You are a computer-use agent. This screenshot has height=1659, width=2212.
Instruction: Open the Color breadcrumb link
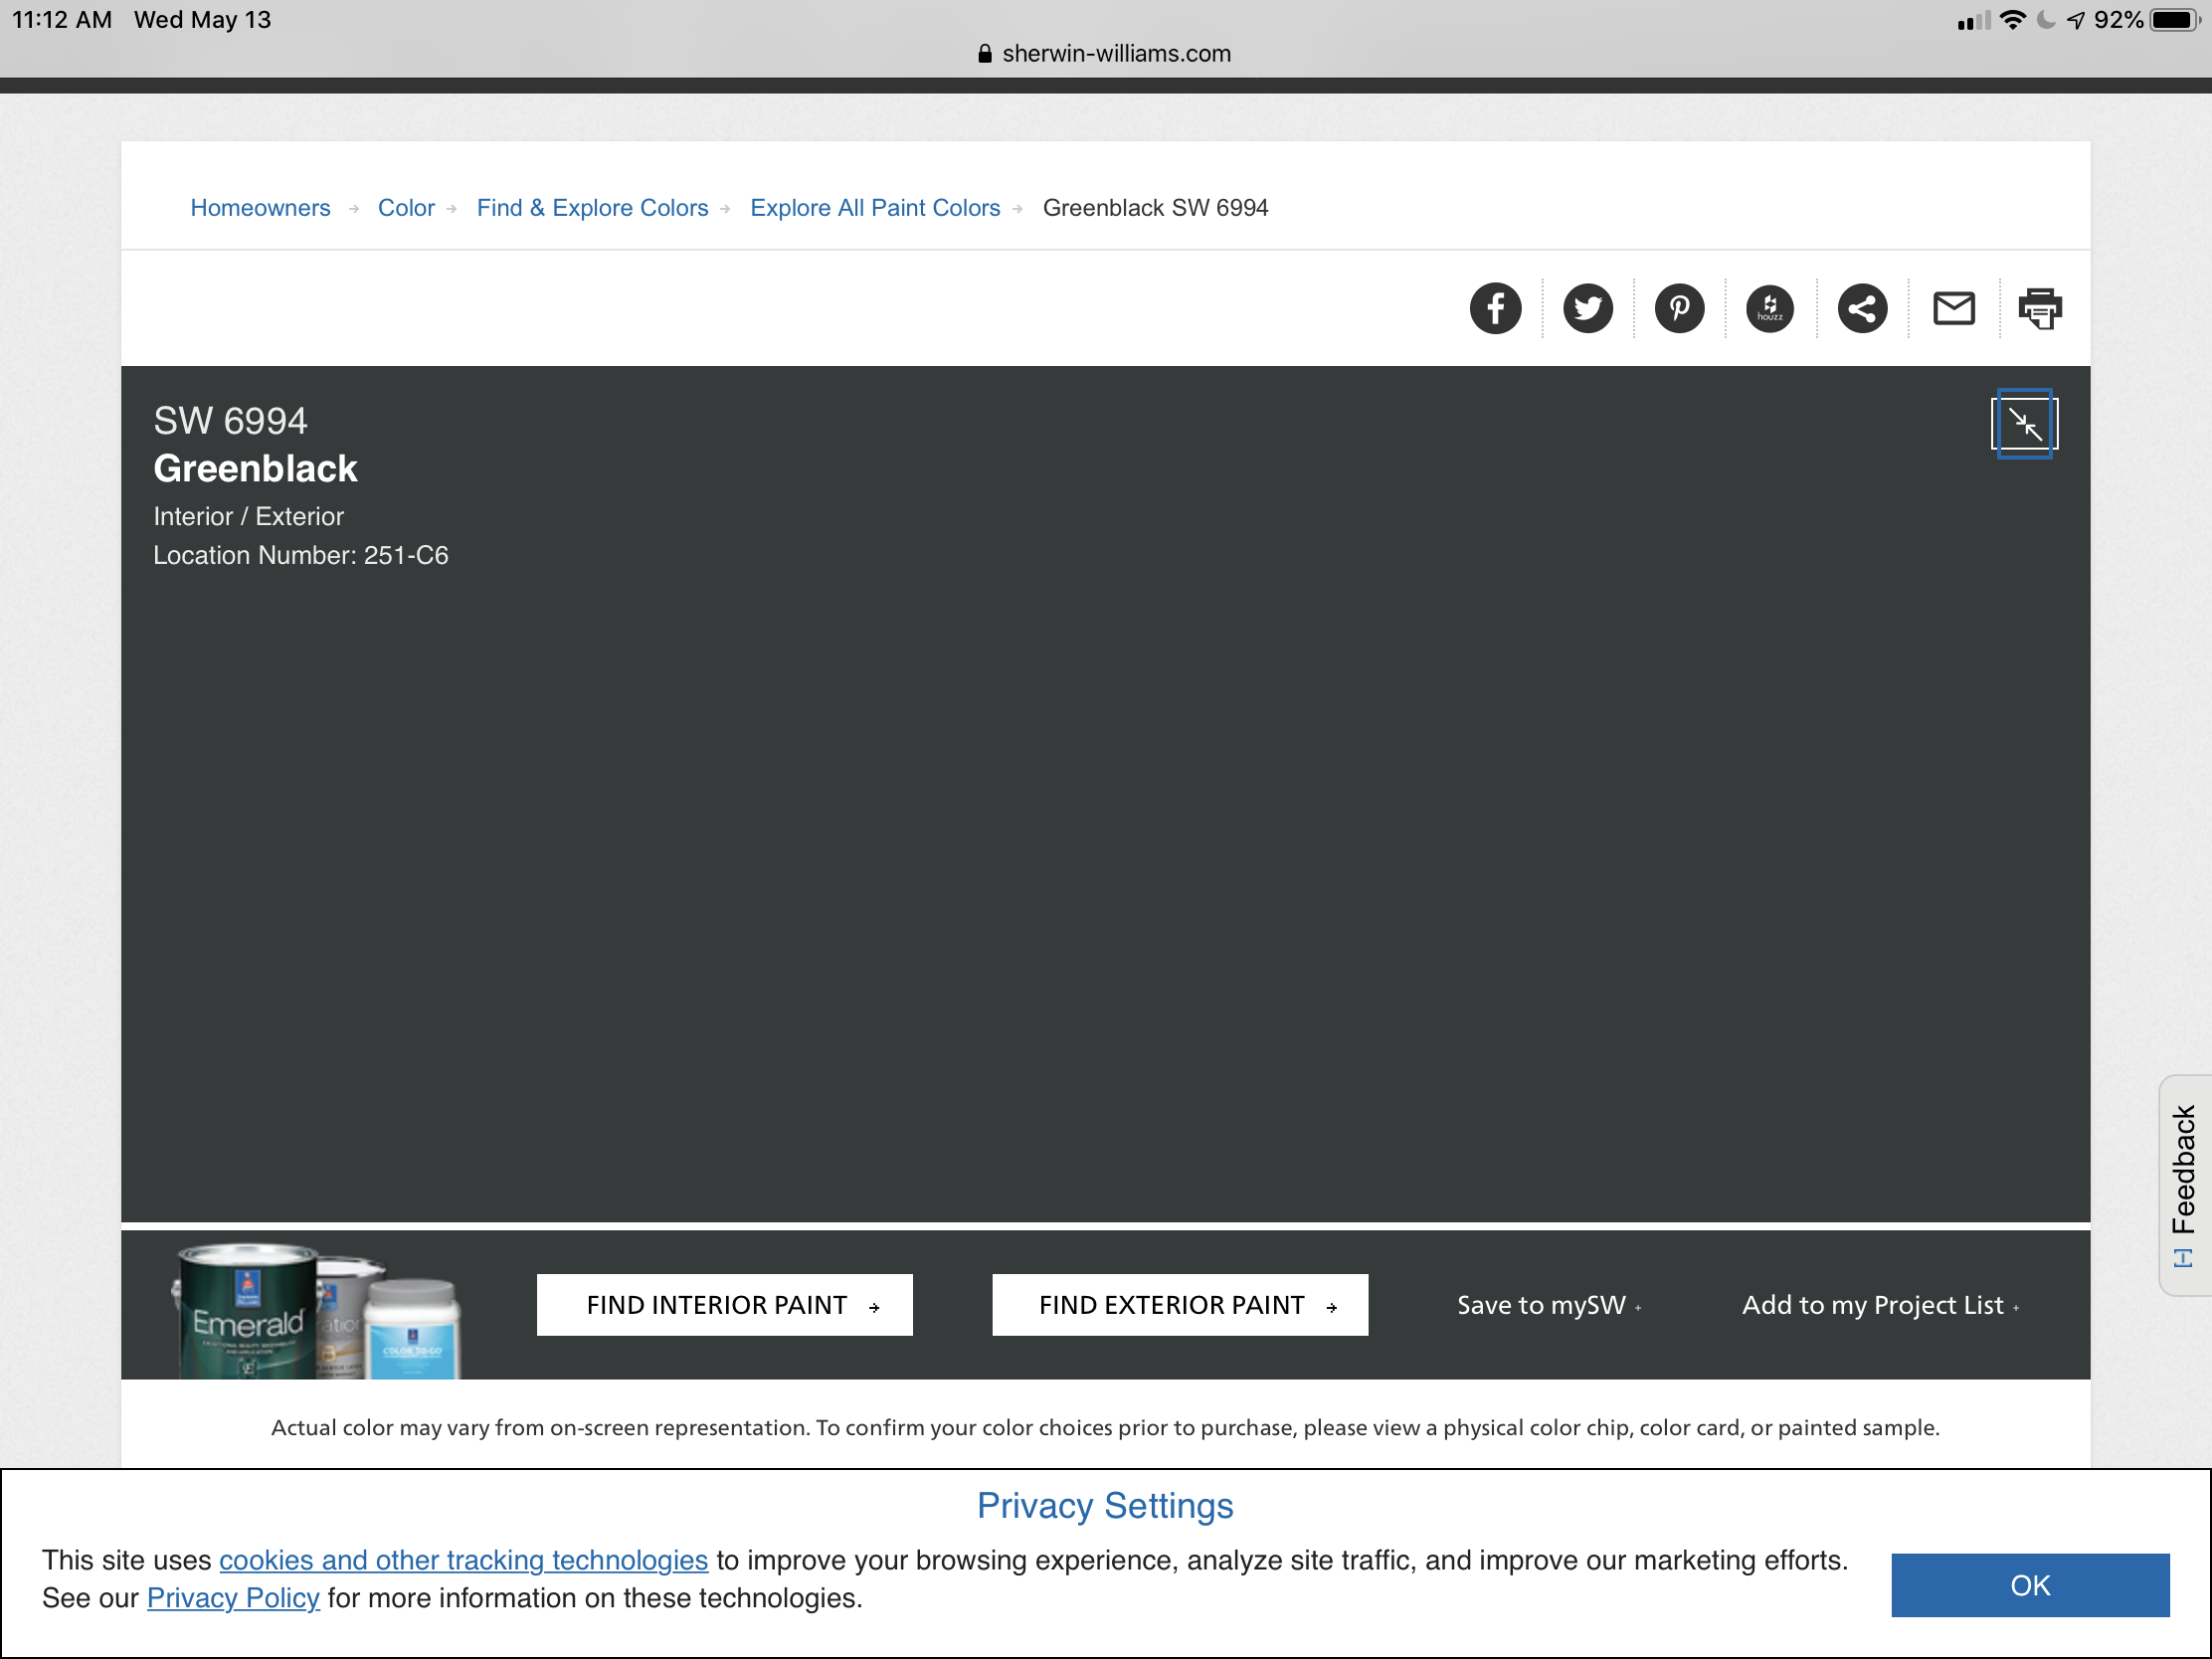click(x=406, y=208)
